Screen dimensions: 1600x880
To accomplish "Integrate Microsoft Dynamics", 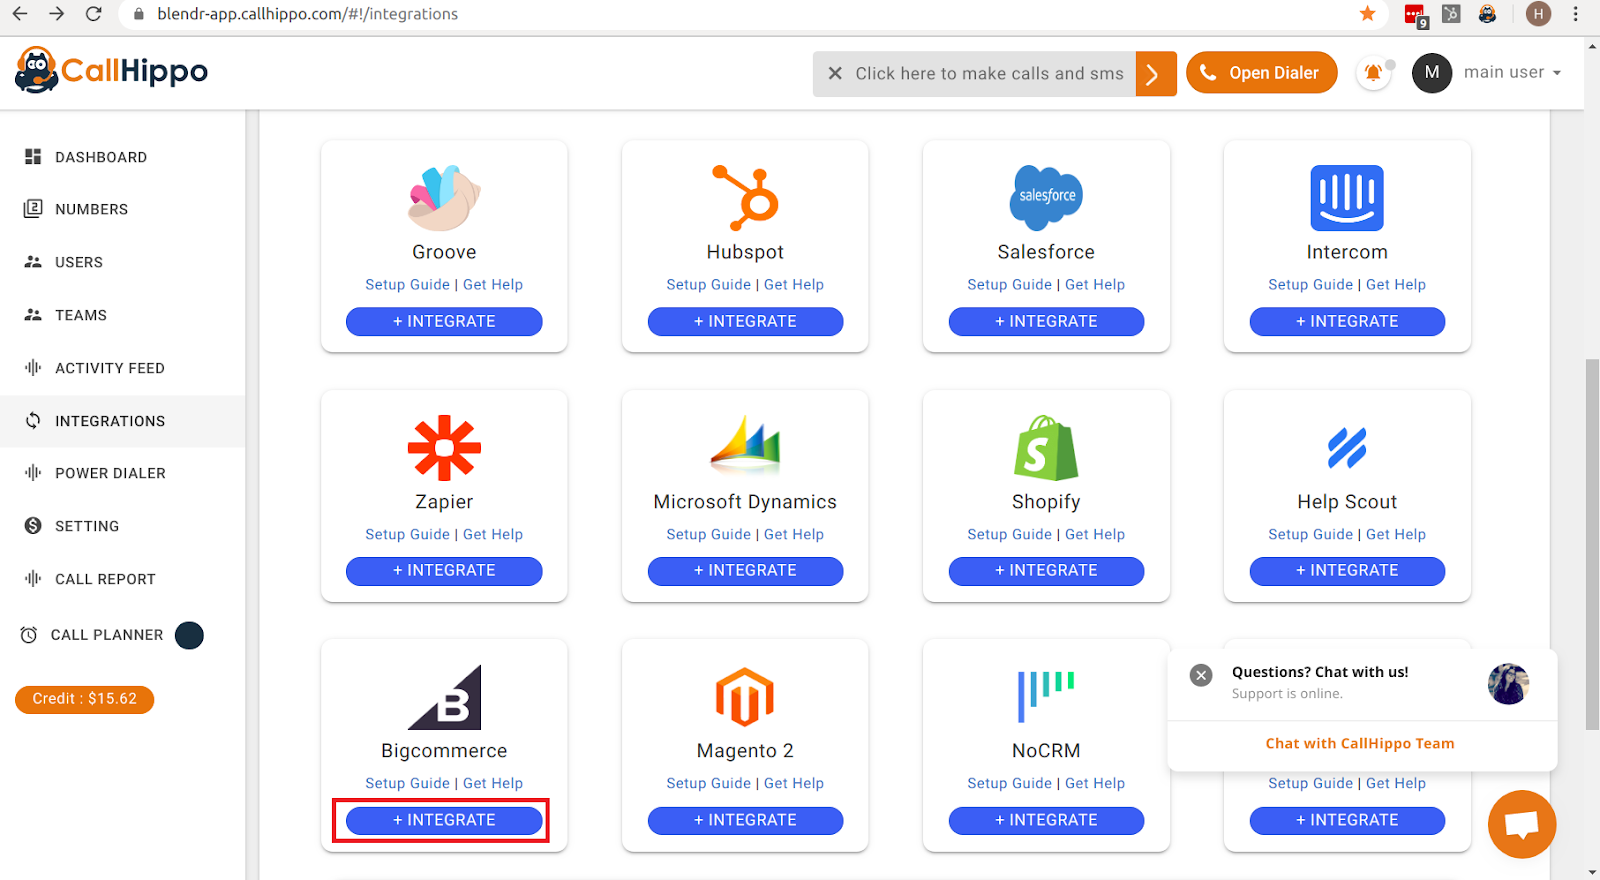I will (x=745, y=571).
